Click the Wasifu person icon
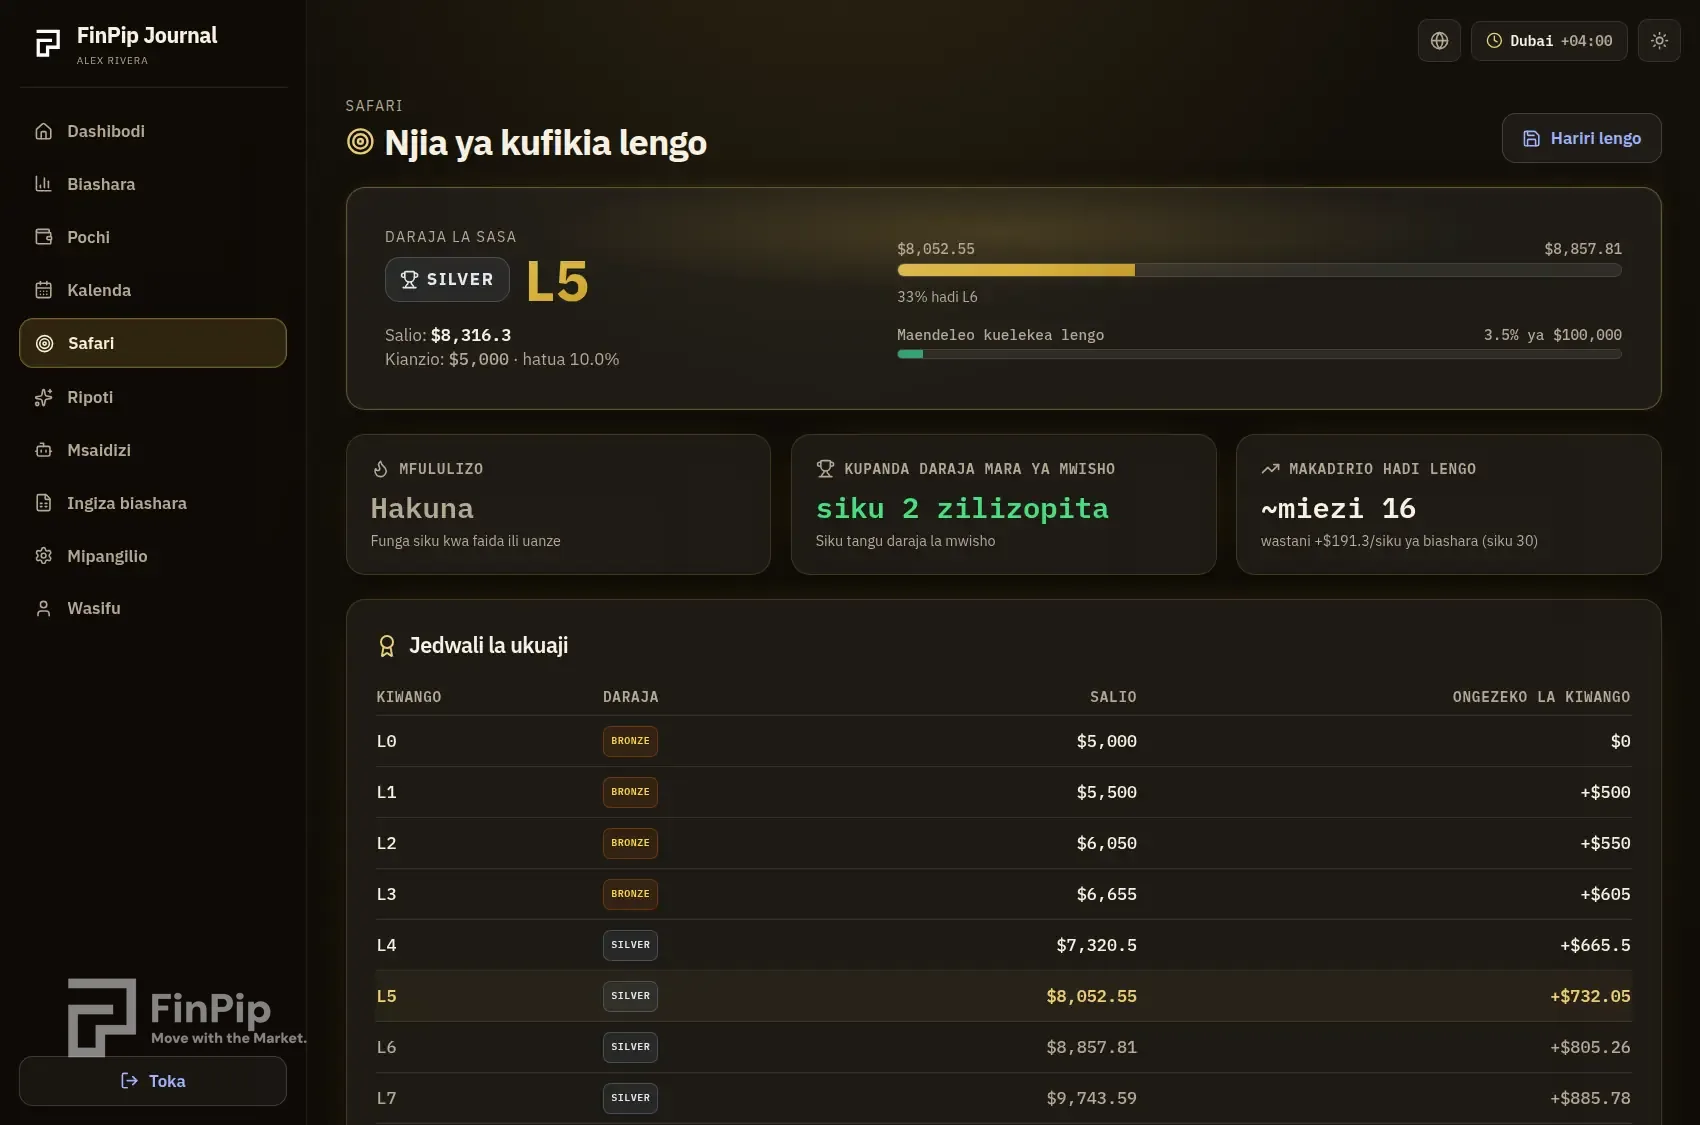1700x1125 pixels. coord(43,608)
